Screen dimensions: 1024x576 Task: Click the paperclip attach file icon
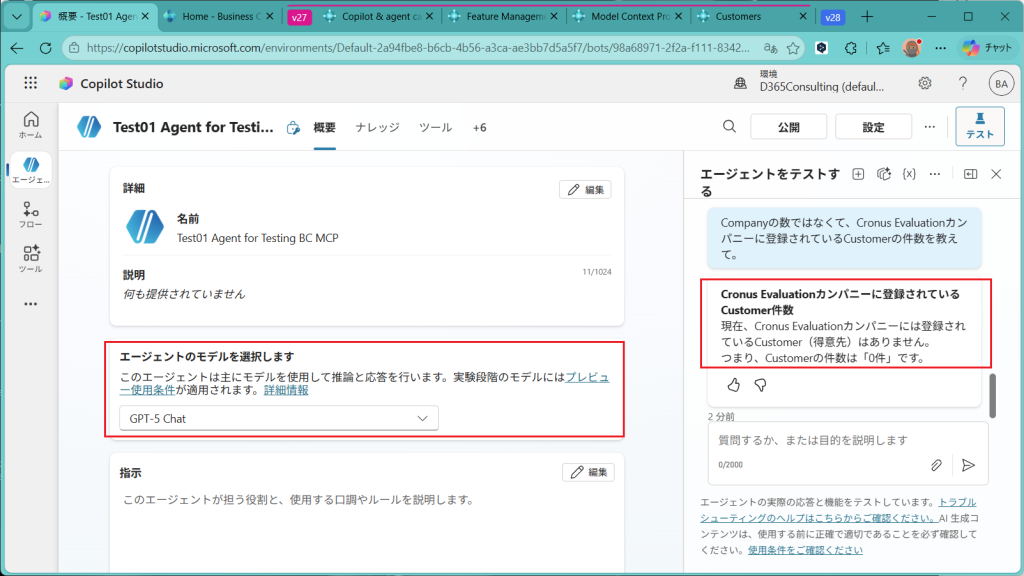tap(936, 465)
